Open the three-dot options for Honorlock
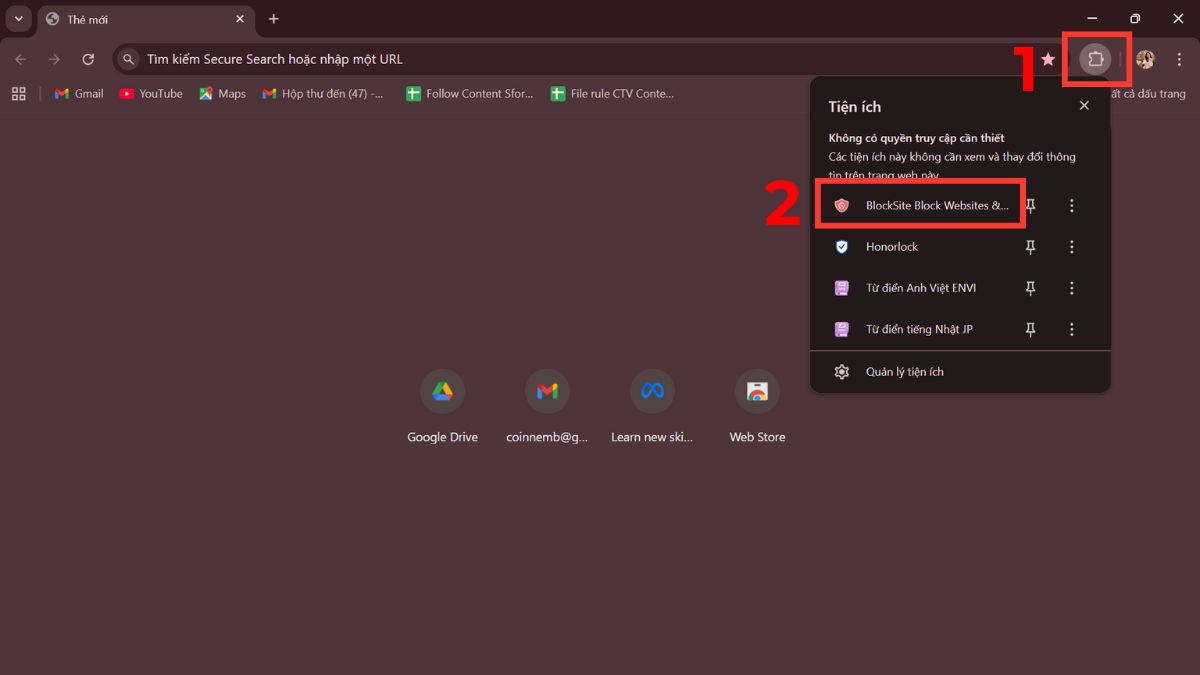This screenshot has height=675, width=1200. point(1072,246)
